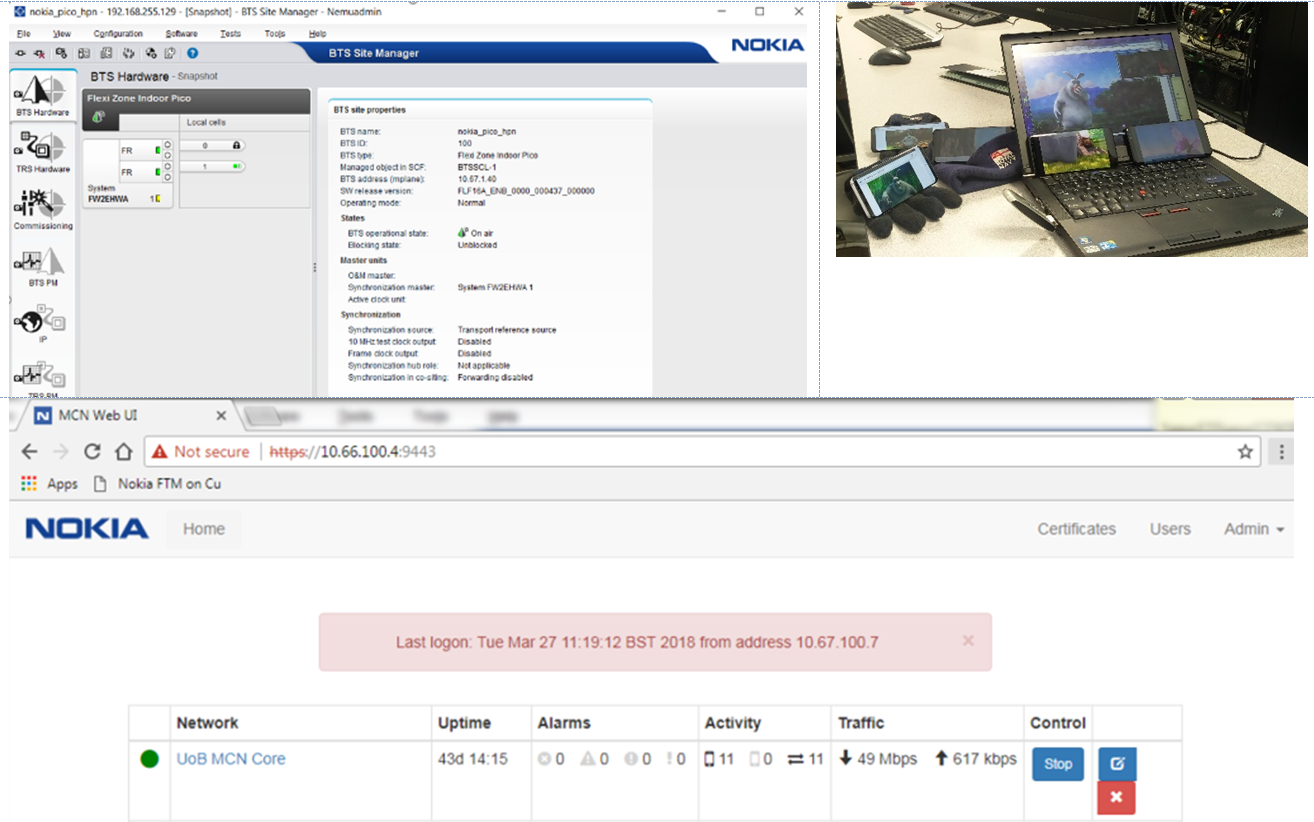The height and width of the screenshot is (822, 1314).
Task: Open the BTS PM view in the sidebar
Action: 42,266
